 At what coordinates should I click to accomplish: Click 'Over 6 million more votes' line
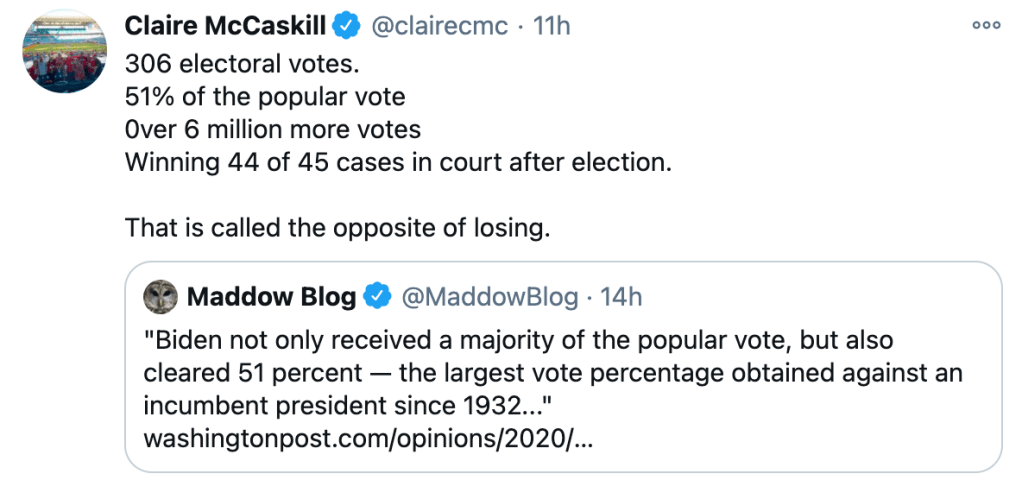[x=272, y=130]
